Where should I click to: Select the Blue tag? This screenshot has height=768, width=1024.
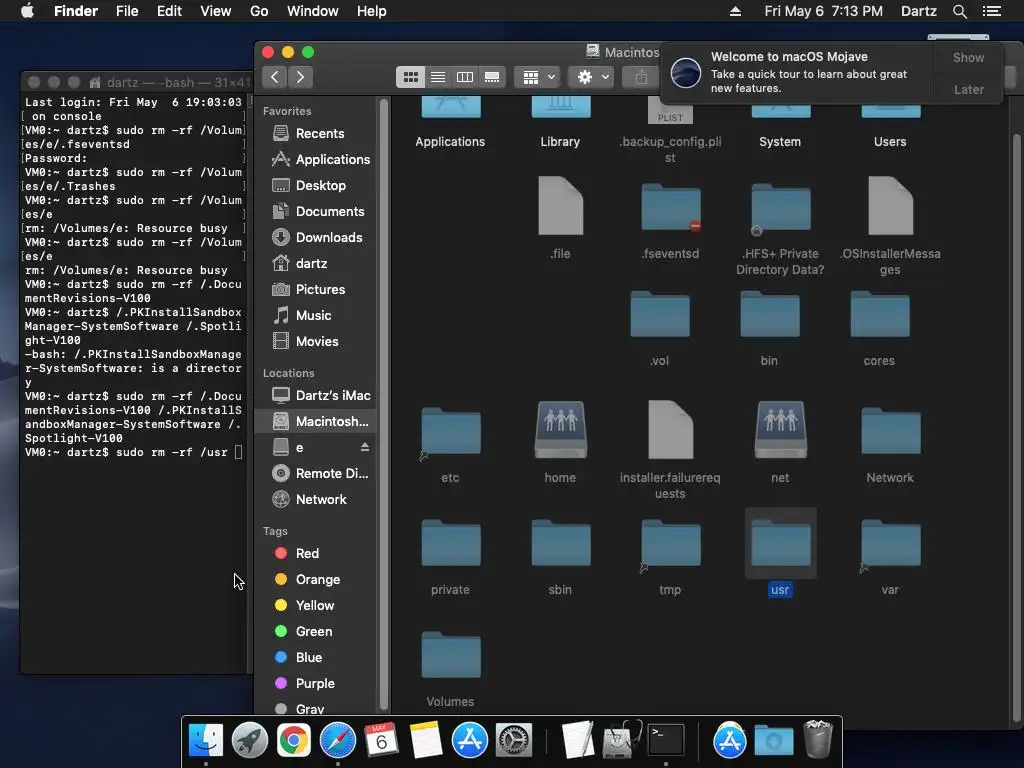(x=308, y=658)
